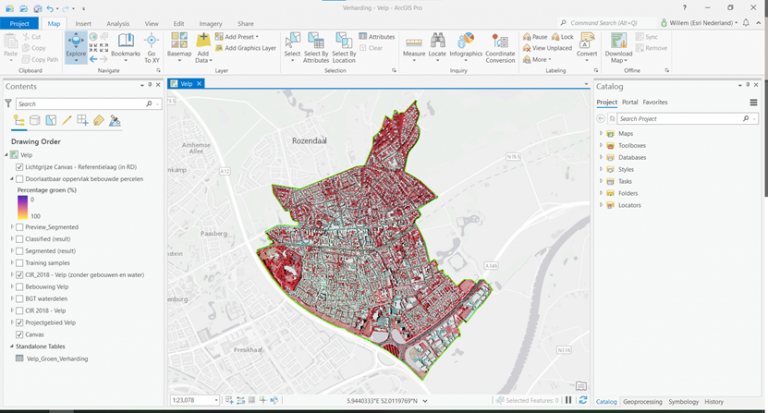Screen dimensions: 768x413
Task: Click the Go To XY tool
Action: click(x=152, y=44)
